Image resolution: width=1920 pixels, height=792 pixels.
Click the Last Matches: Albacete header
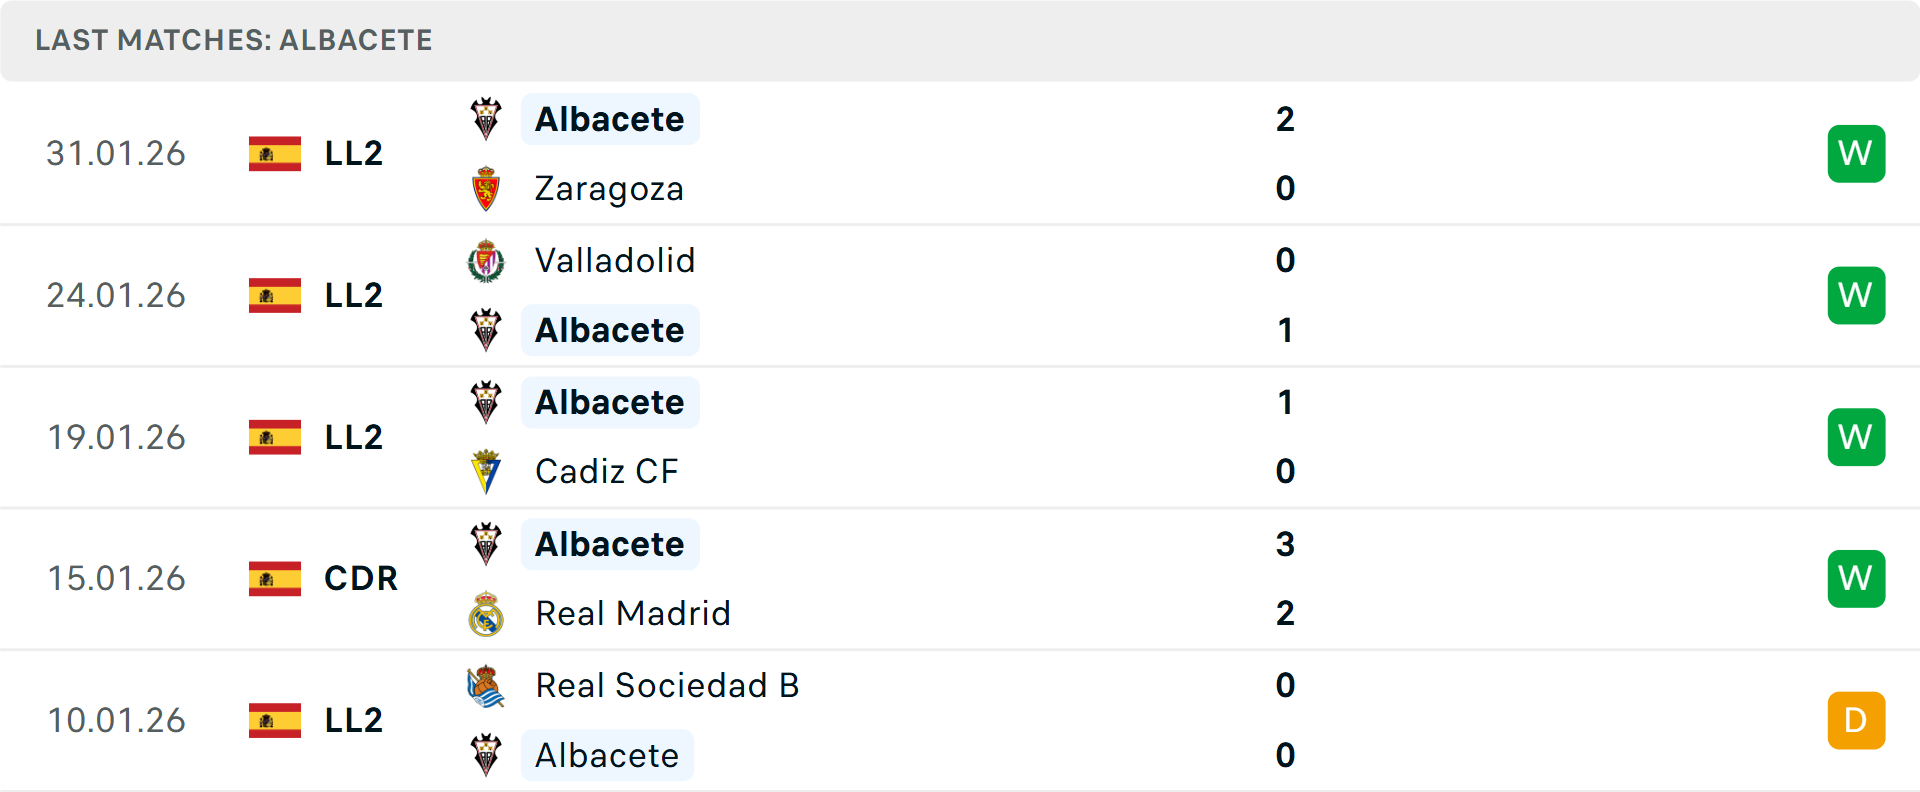click(234, 40)
